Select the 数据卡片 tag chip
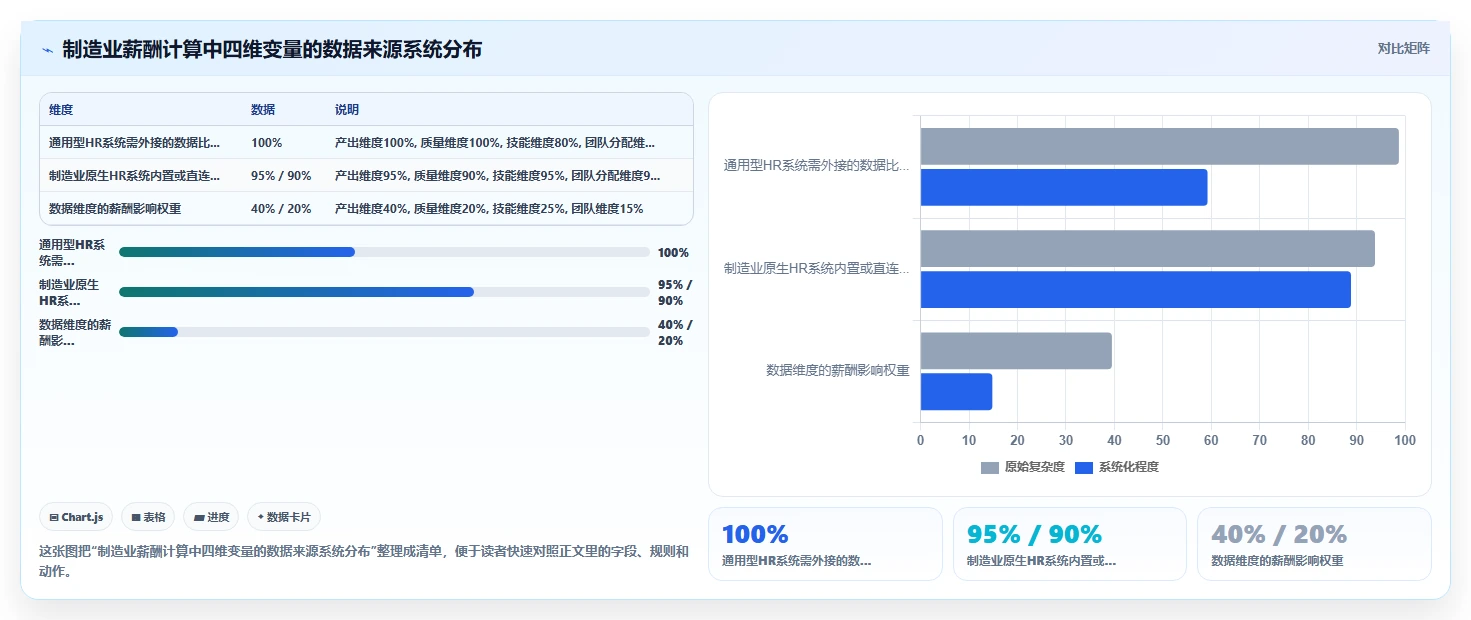This screenshot has width=1471, height=620. 284,517
